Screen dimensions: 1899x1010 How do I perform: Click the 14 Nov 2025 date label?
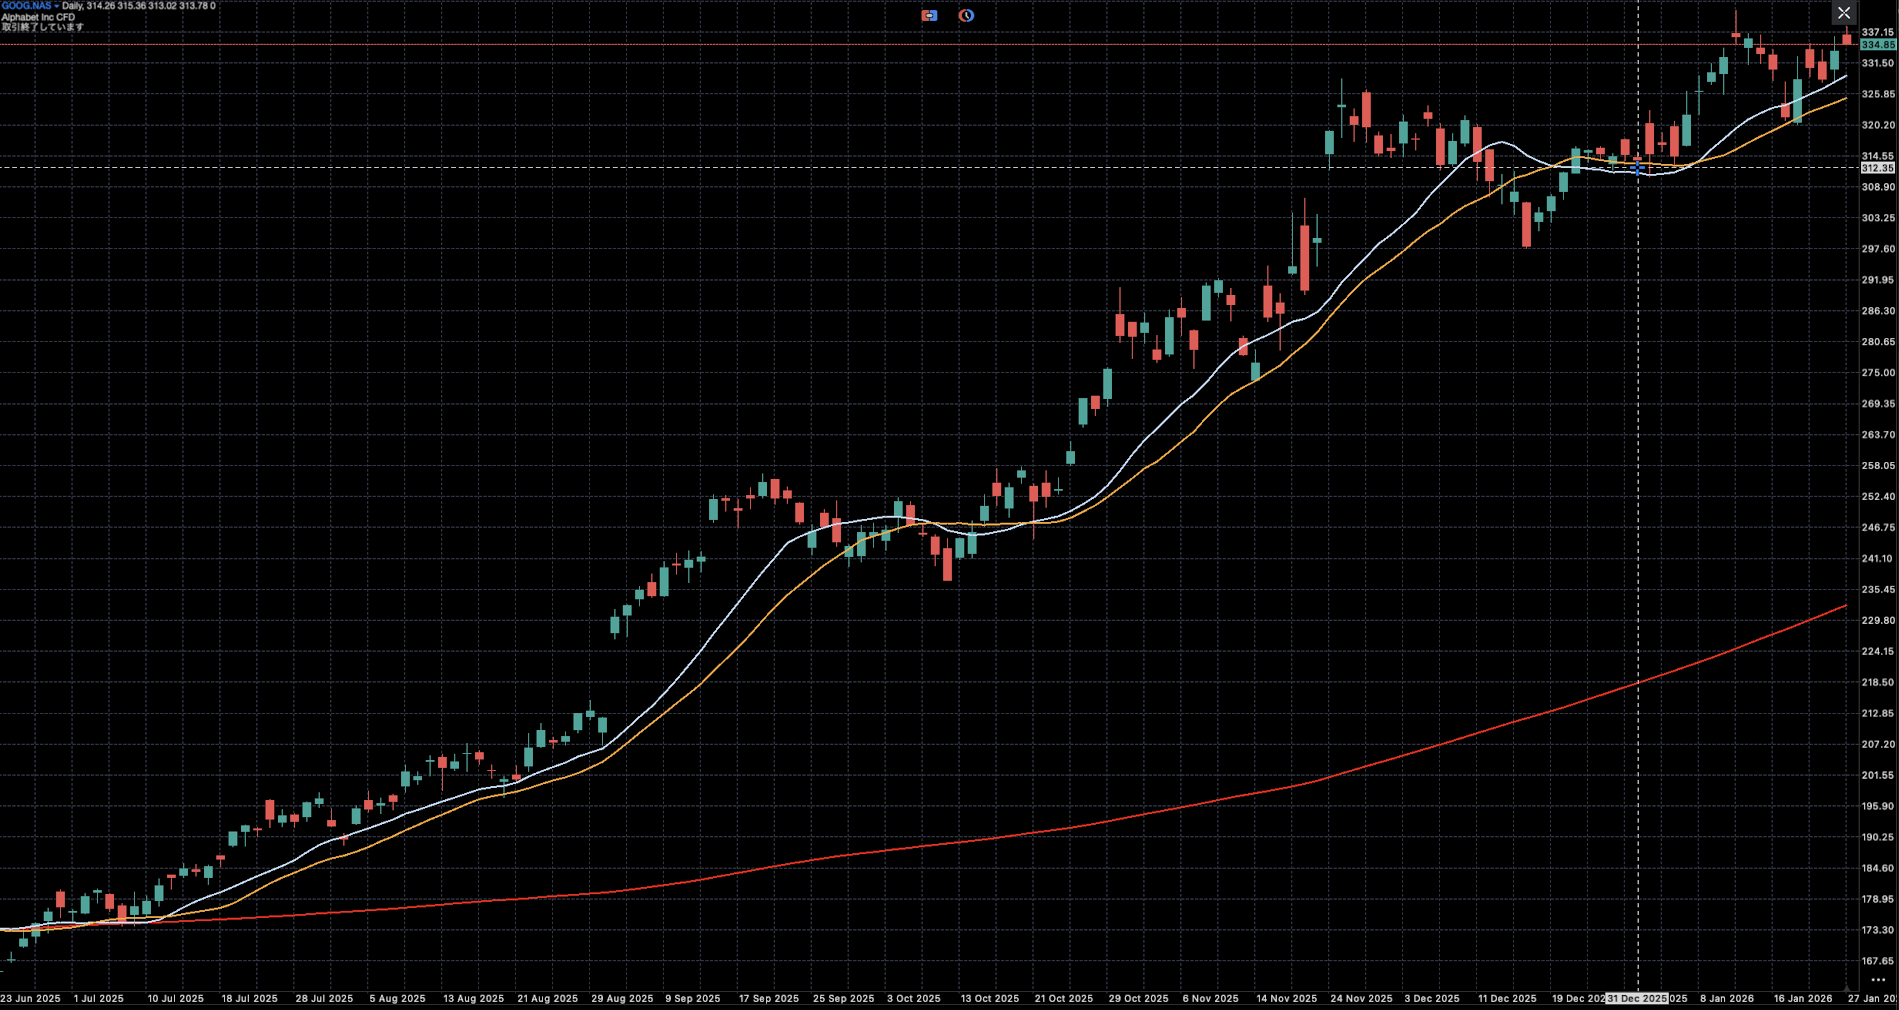[1286, 998]
